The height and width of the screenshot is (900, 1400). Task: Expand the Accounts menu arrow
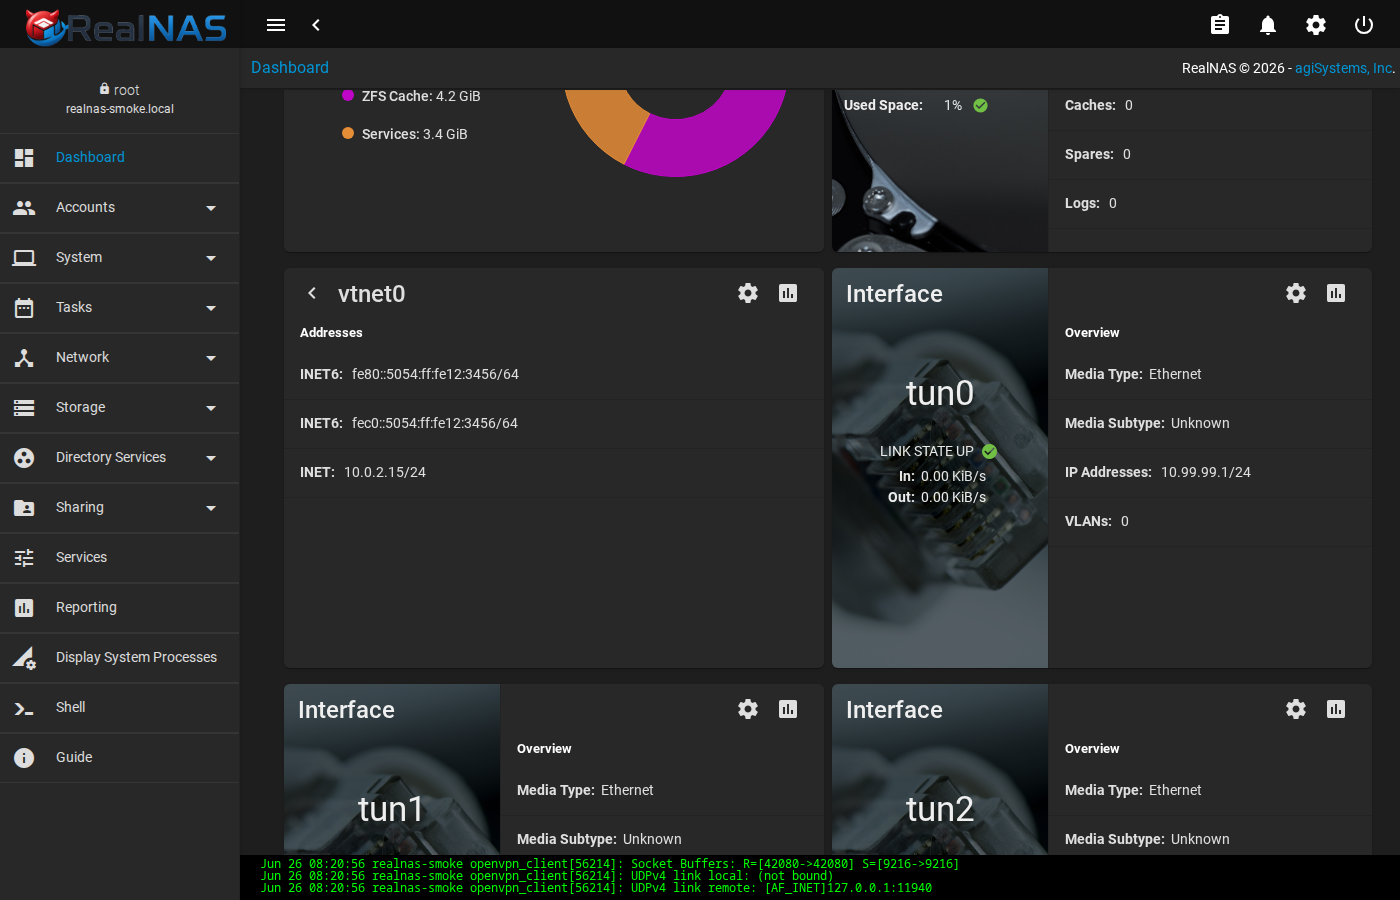(211, 208)
